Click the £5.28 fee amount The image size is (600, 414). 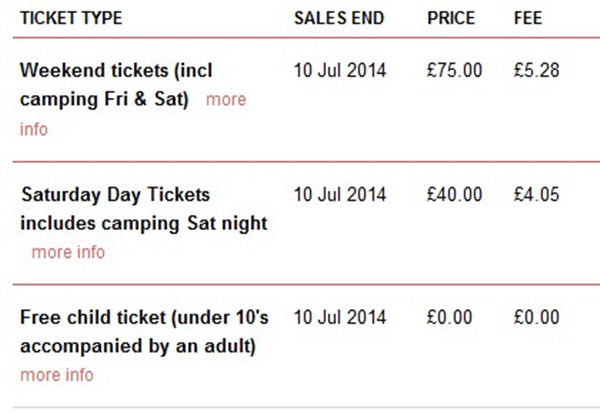click(536, 70)
